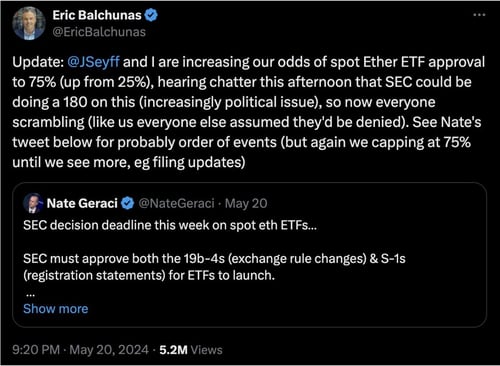View the 5.2M Views count

tap(191, 350)
